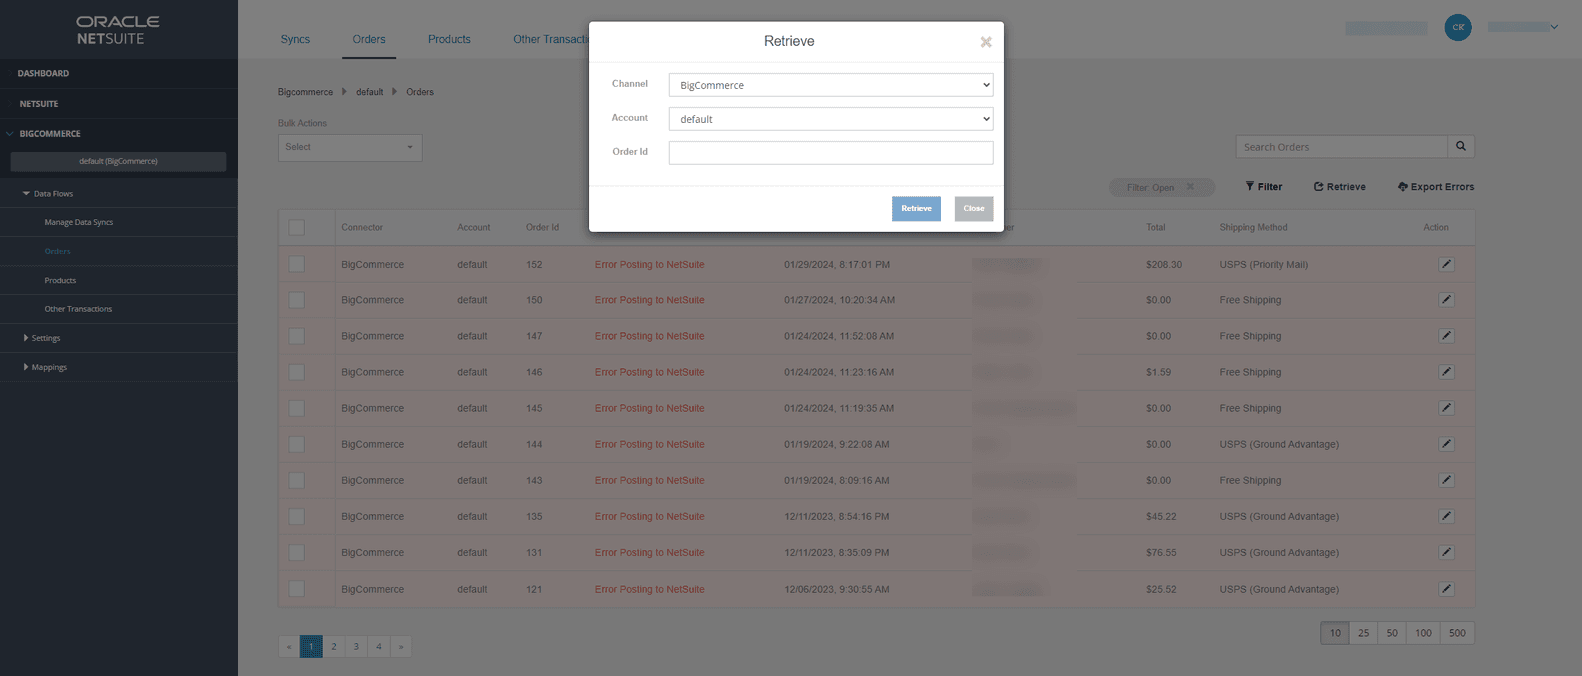Expand the Mappings section in sidebar
The image size is (1582, 676).
tap(26, 367)
